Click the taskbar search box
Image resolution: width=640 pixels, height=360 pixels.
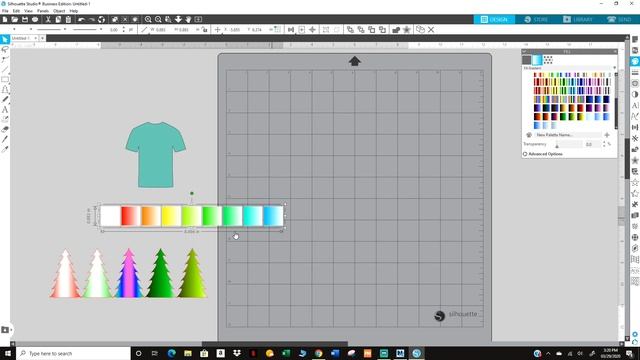tap(73, 353)
